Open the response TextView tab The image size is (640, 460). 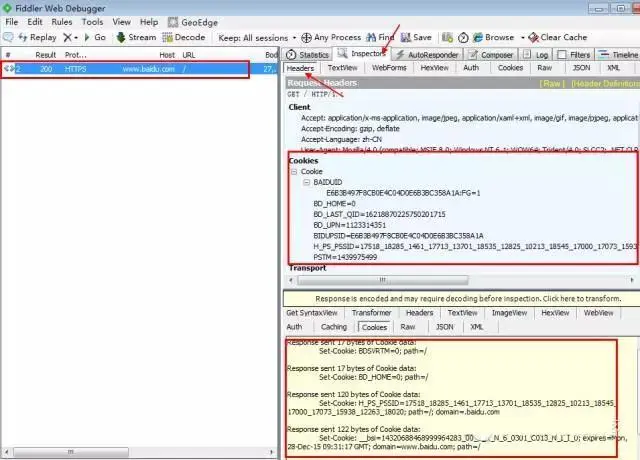[462, 313]
